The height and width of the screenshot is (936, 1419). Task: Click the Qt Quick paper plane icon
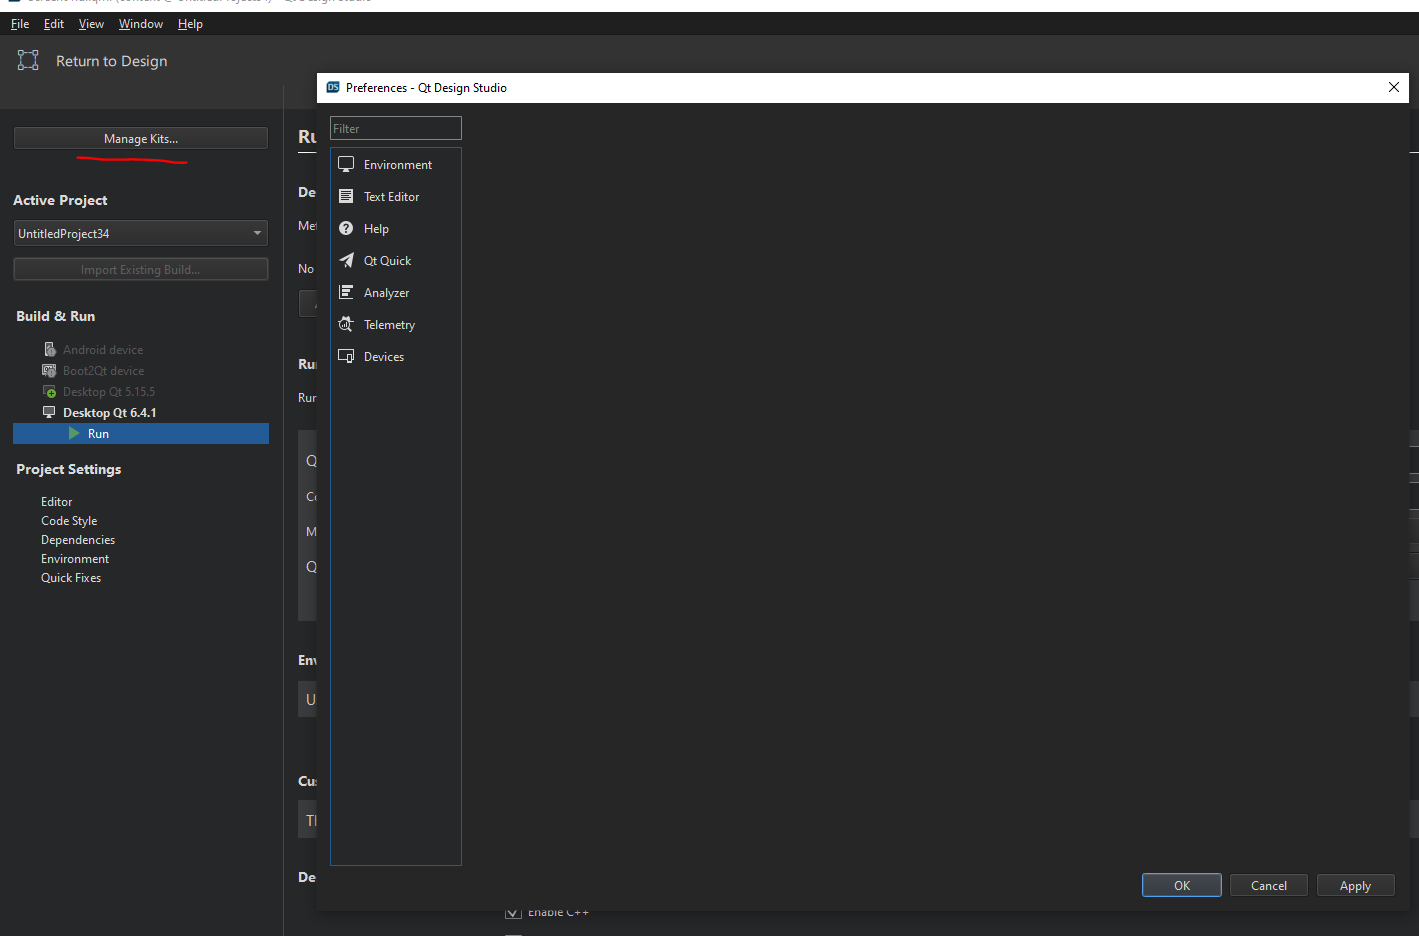click(346, 260)
